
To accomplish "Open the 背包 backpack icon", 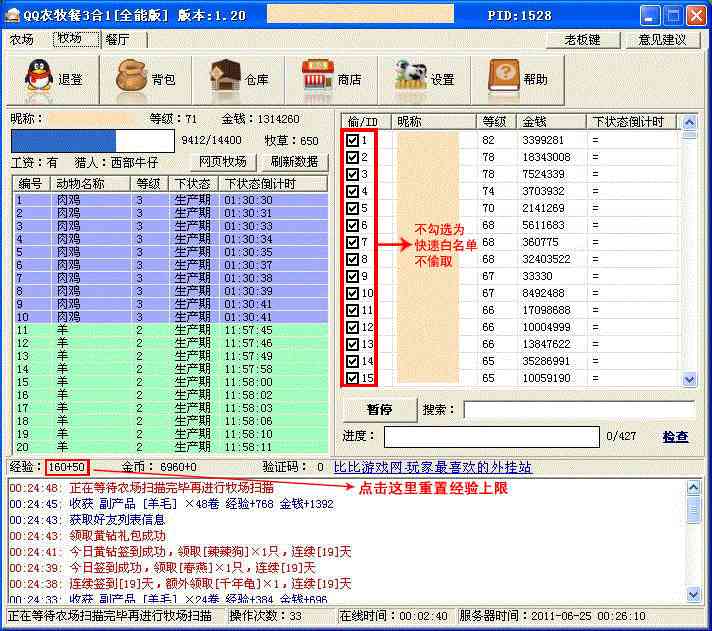I will click(132, 77).
